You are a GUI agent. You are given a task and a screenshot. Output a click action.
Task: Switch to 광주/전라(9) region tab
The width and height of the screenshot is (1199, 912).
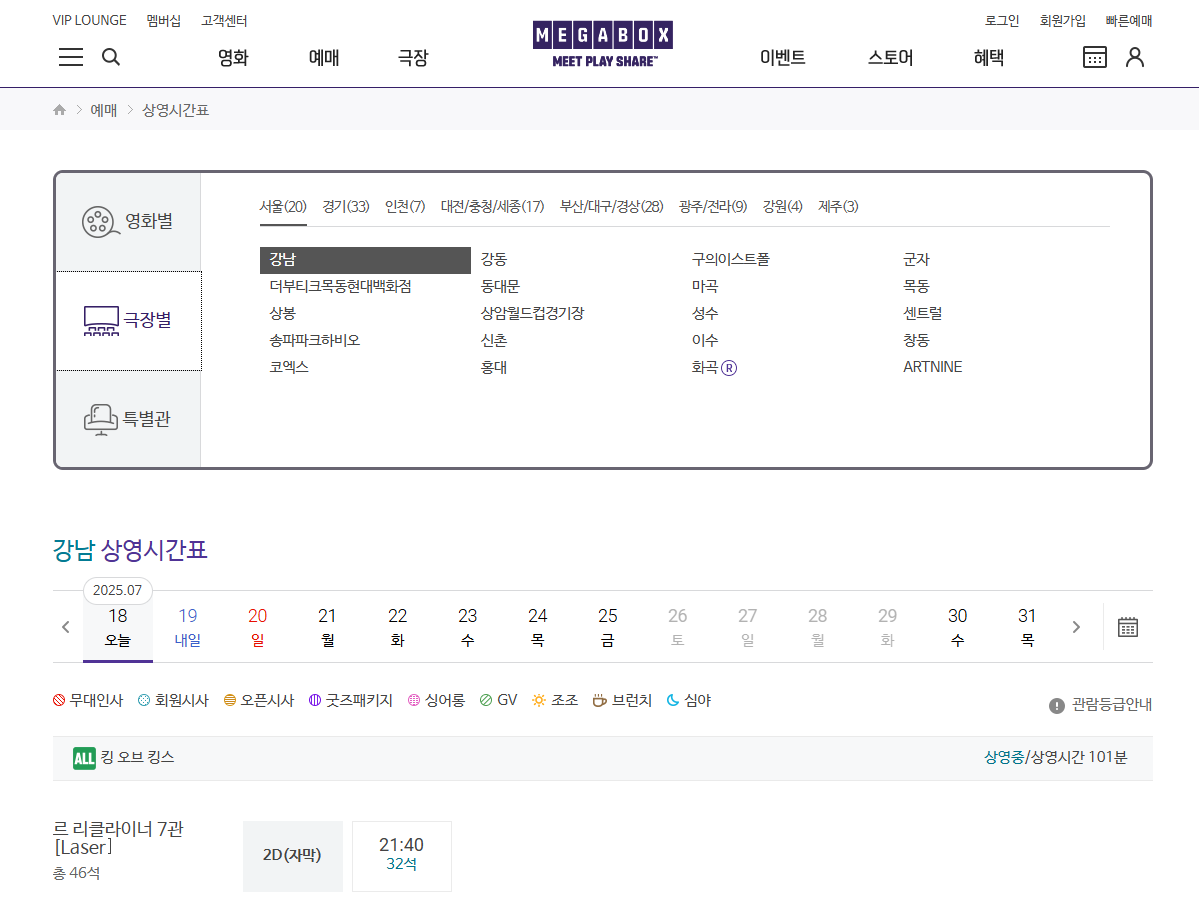[x=713, y=206]
